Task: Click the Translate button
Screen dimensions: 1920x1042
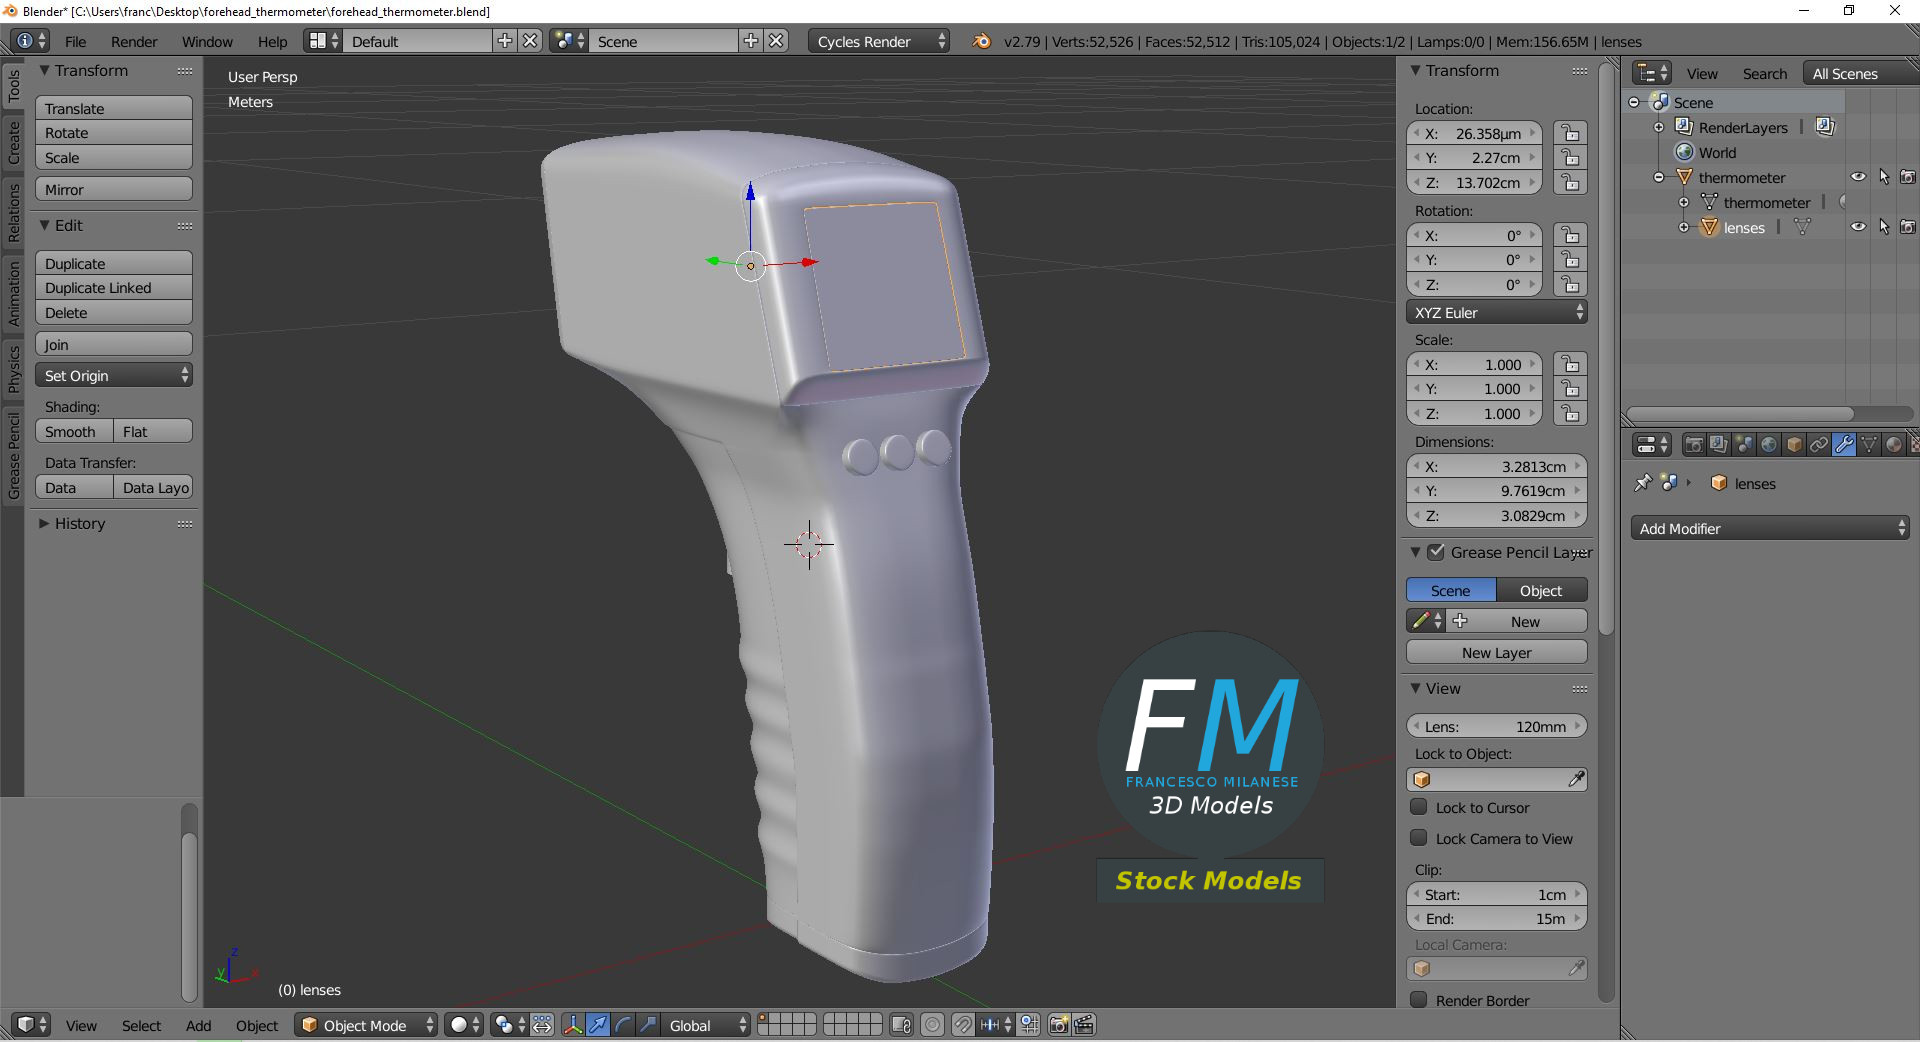Action: pyautogui.click(x=114, y=108)
